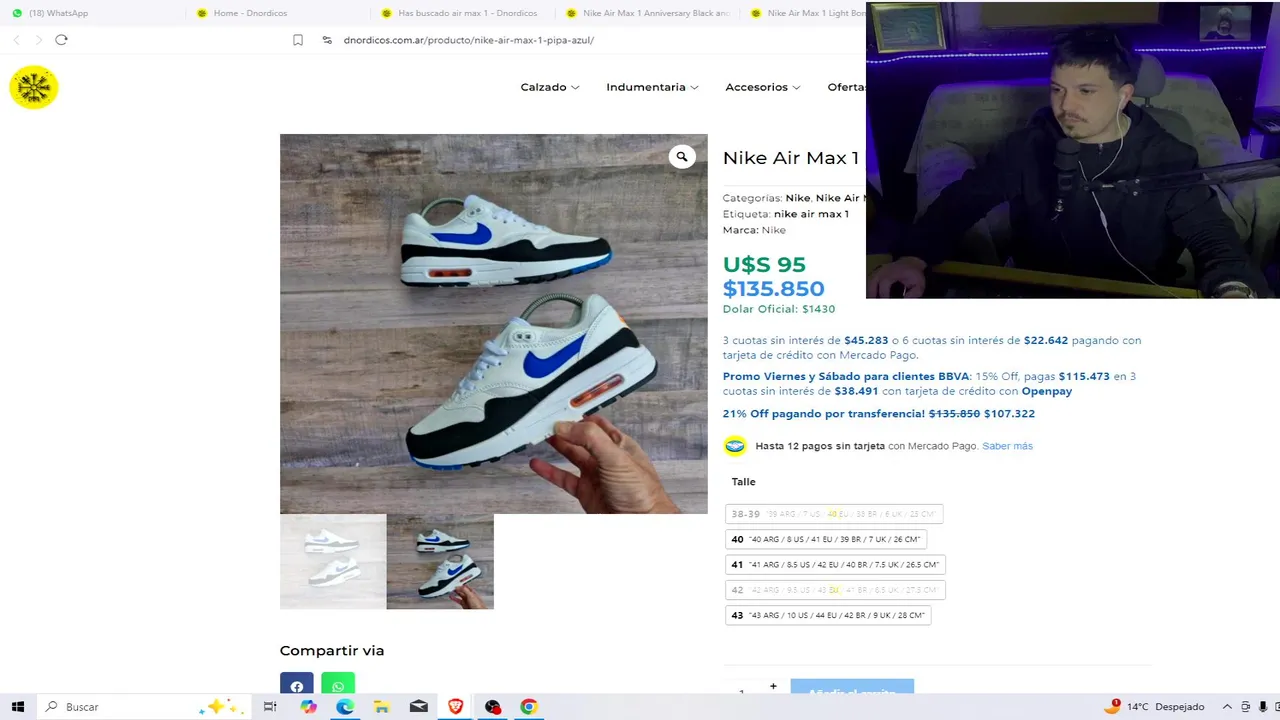Open Task View on the taskbar
1280x720 pixels.
[269, 707]
